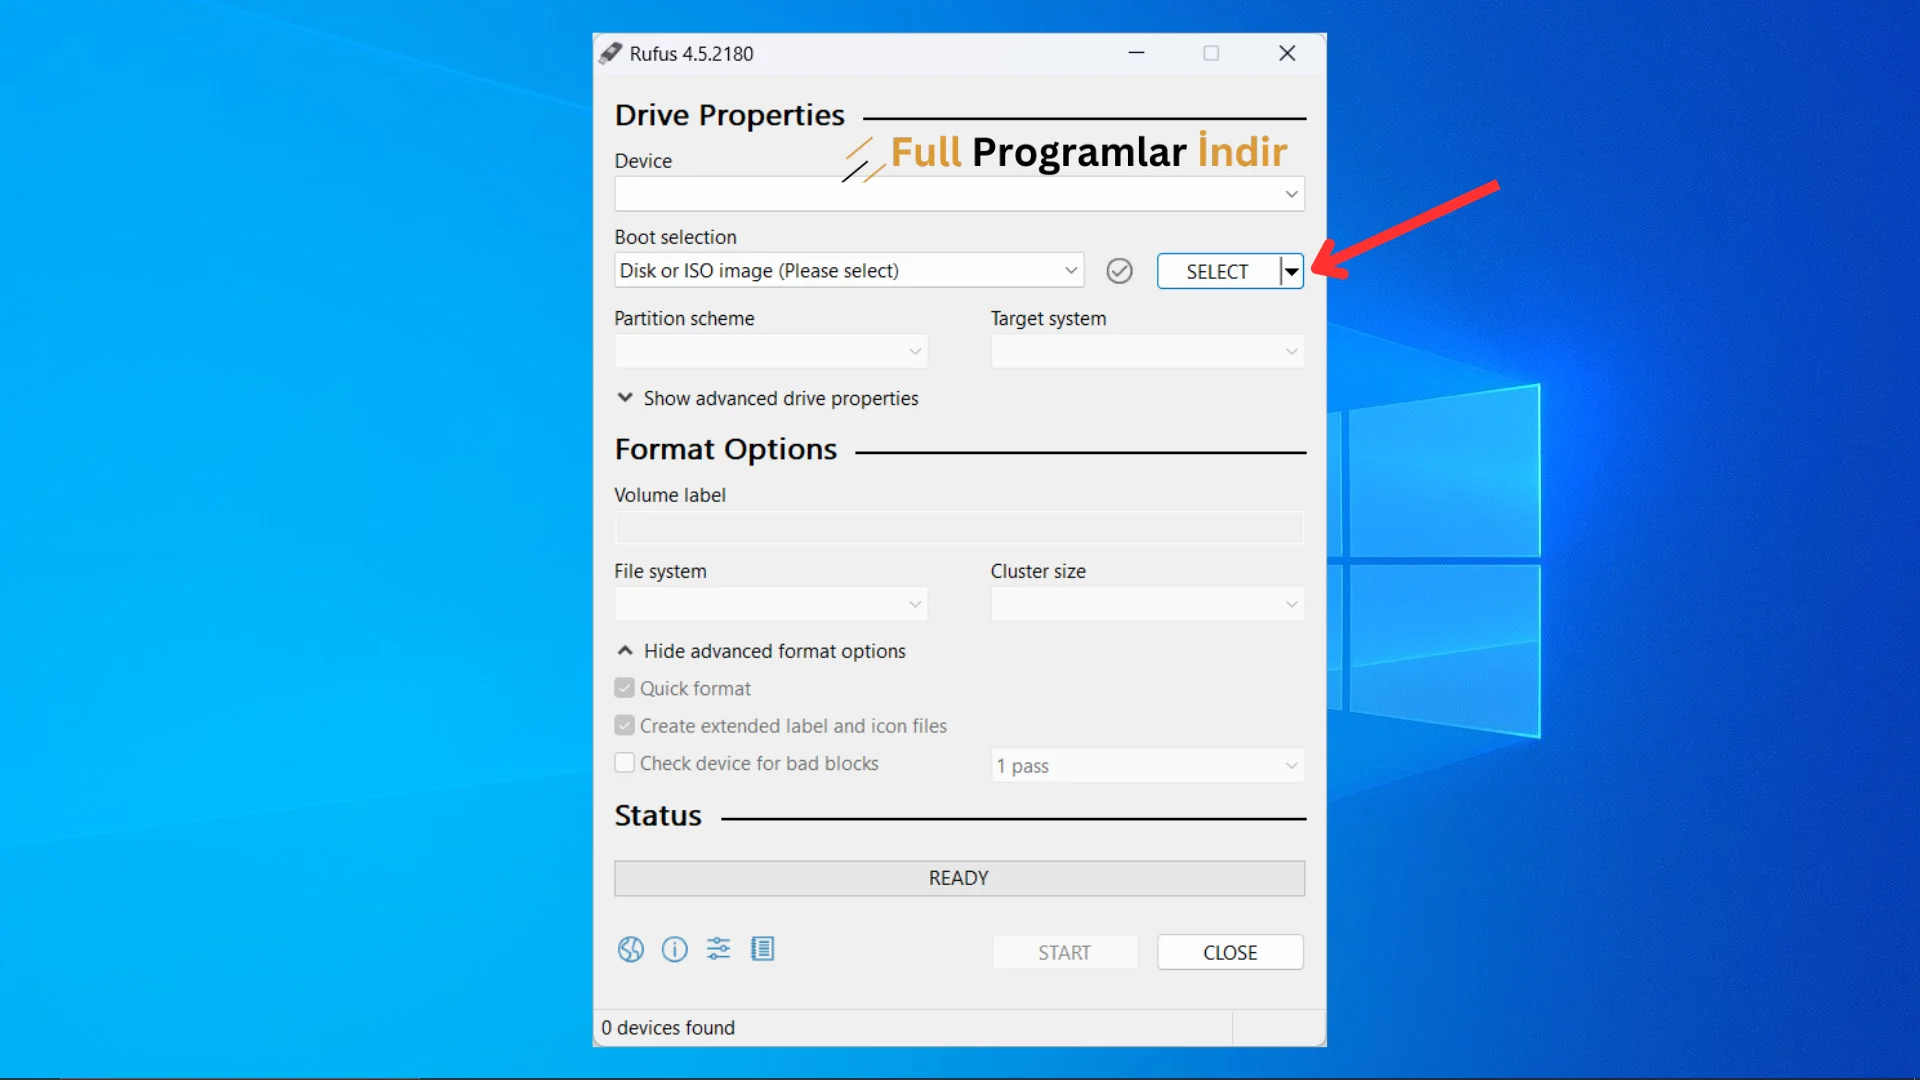
Task: Minimize the Rufus window
Action: pyautogui.click(x=1137, y=53)
